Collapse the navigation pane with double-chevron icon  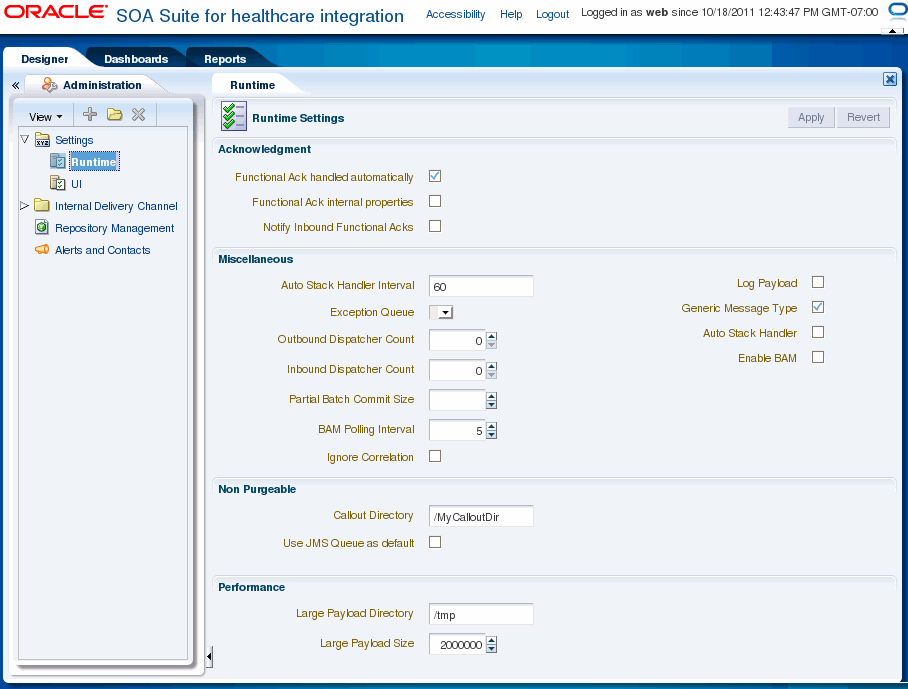point(16,86)
